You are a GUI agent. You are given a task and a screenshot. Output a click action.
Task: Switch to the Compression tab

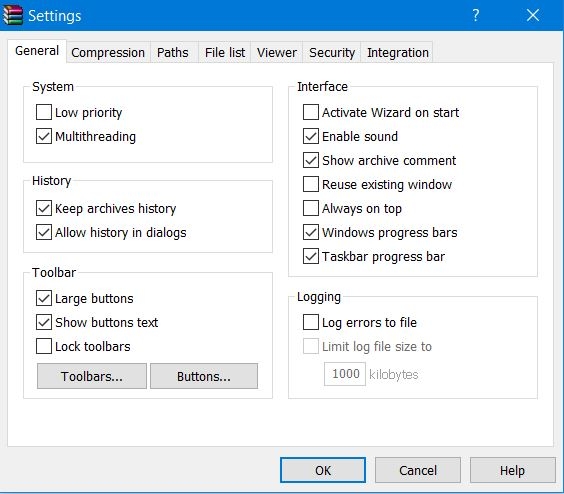(x=108, y=53)
